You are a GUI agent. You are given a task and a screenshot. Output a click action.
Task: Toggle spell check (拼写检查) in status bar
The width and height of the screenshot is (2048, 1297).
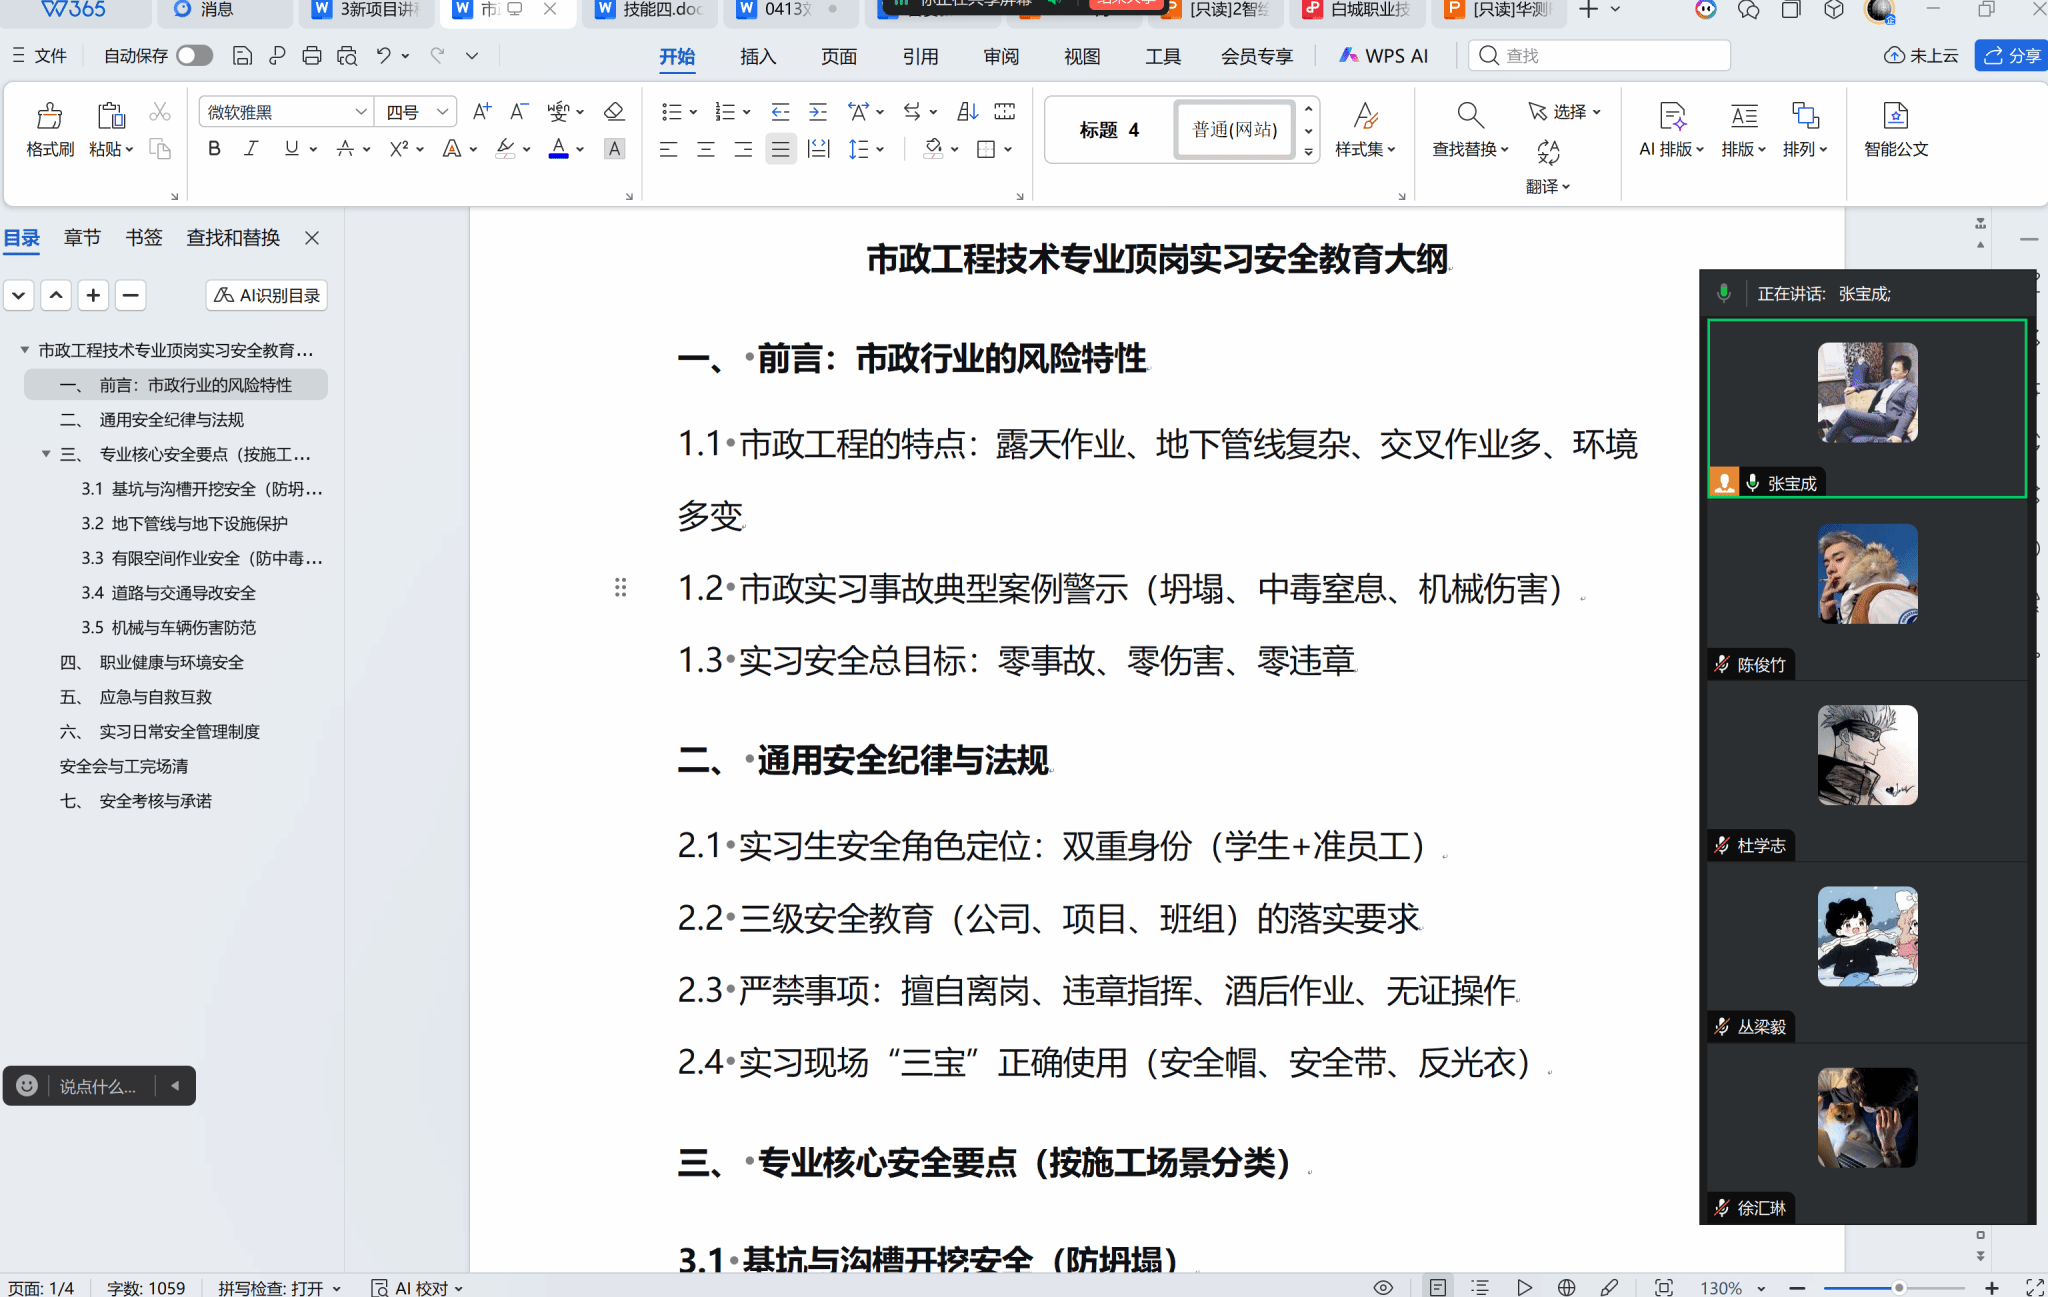tap(270, 1288)
